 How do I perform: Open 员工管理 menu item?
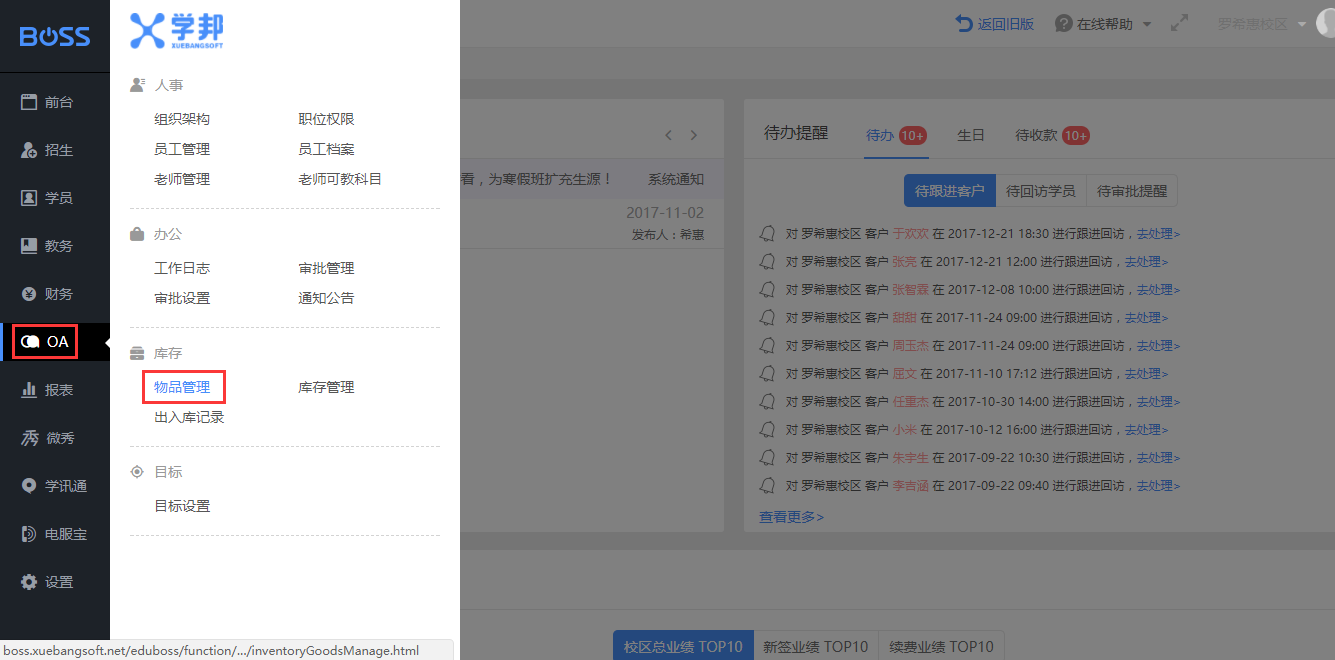182,149
